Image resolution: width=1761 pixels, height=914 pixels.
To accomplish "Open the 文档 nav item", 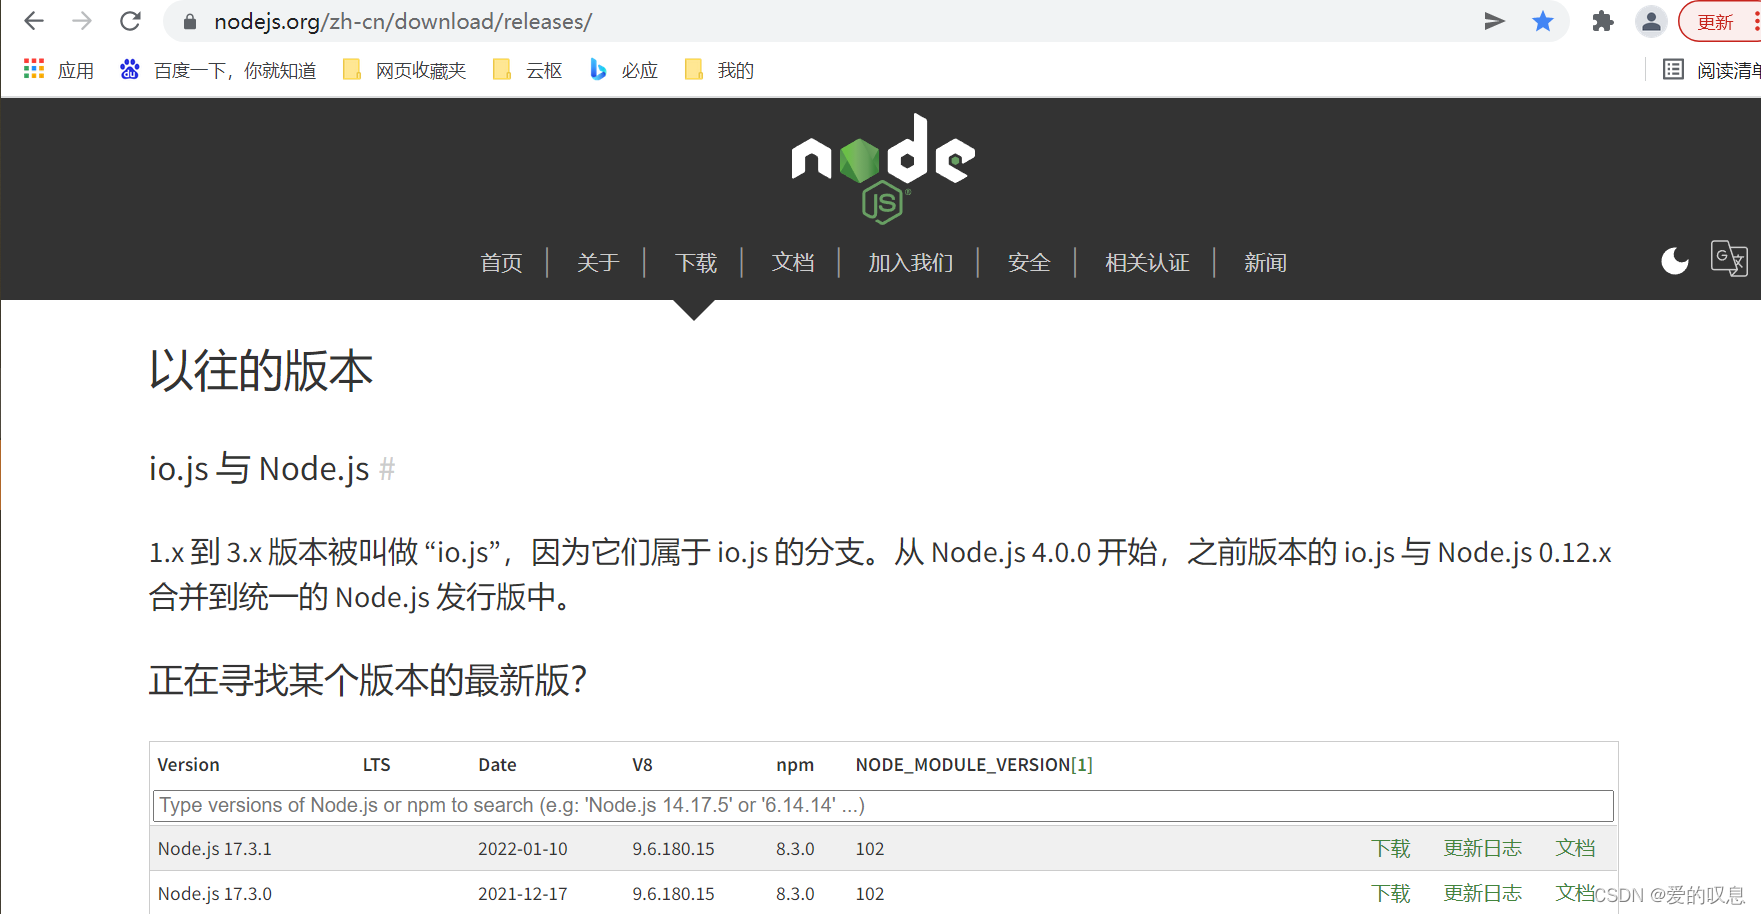I will point(793,263).
